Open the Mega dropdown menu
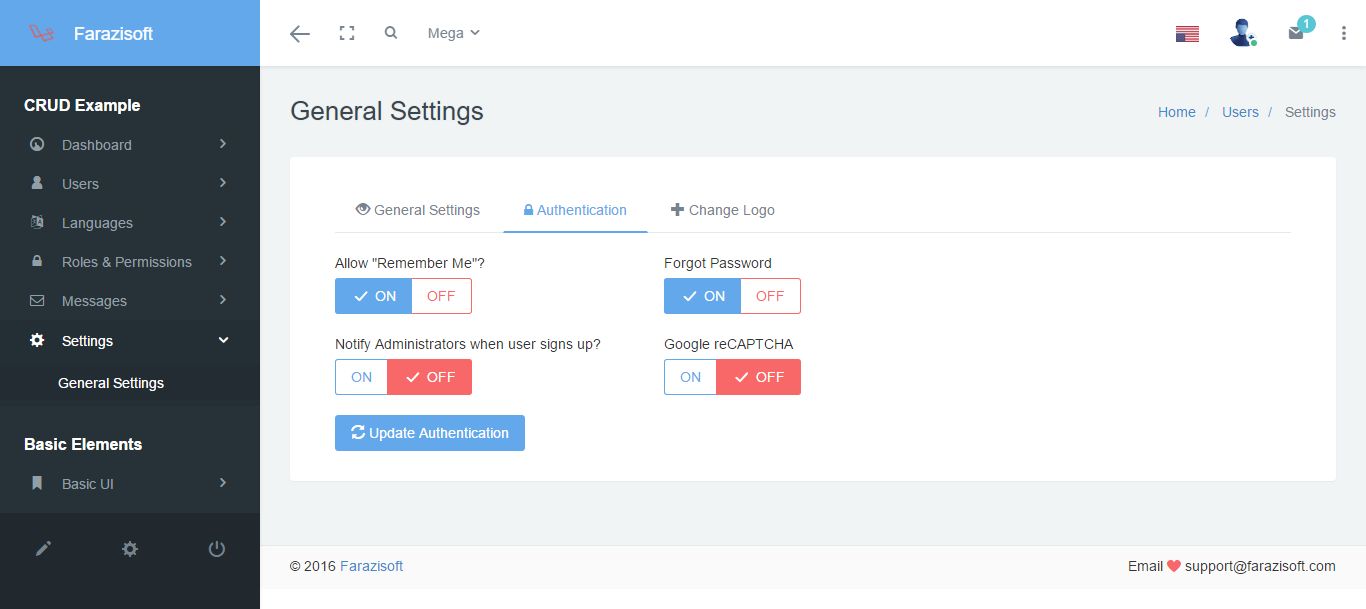 453,33
